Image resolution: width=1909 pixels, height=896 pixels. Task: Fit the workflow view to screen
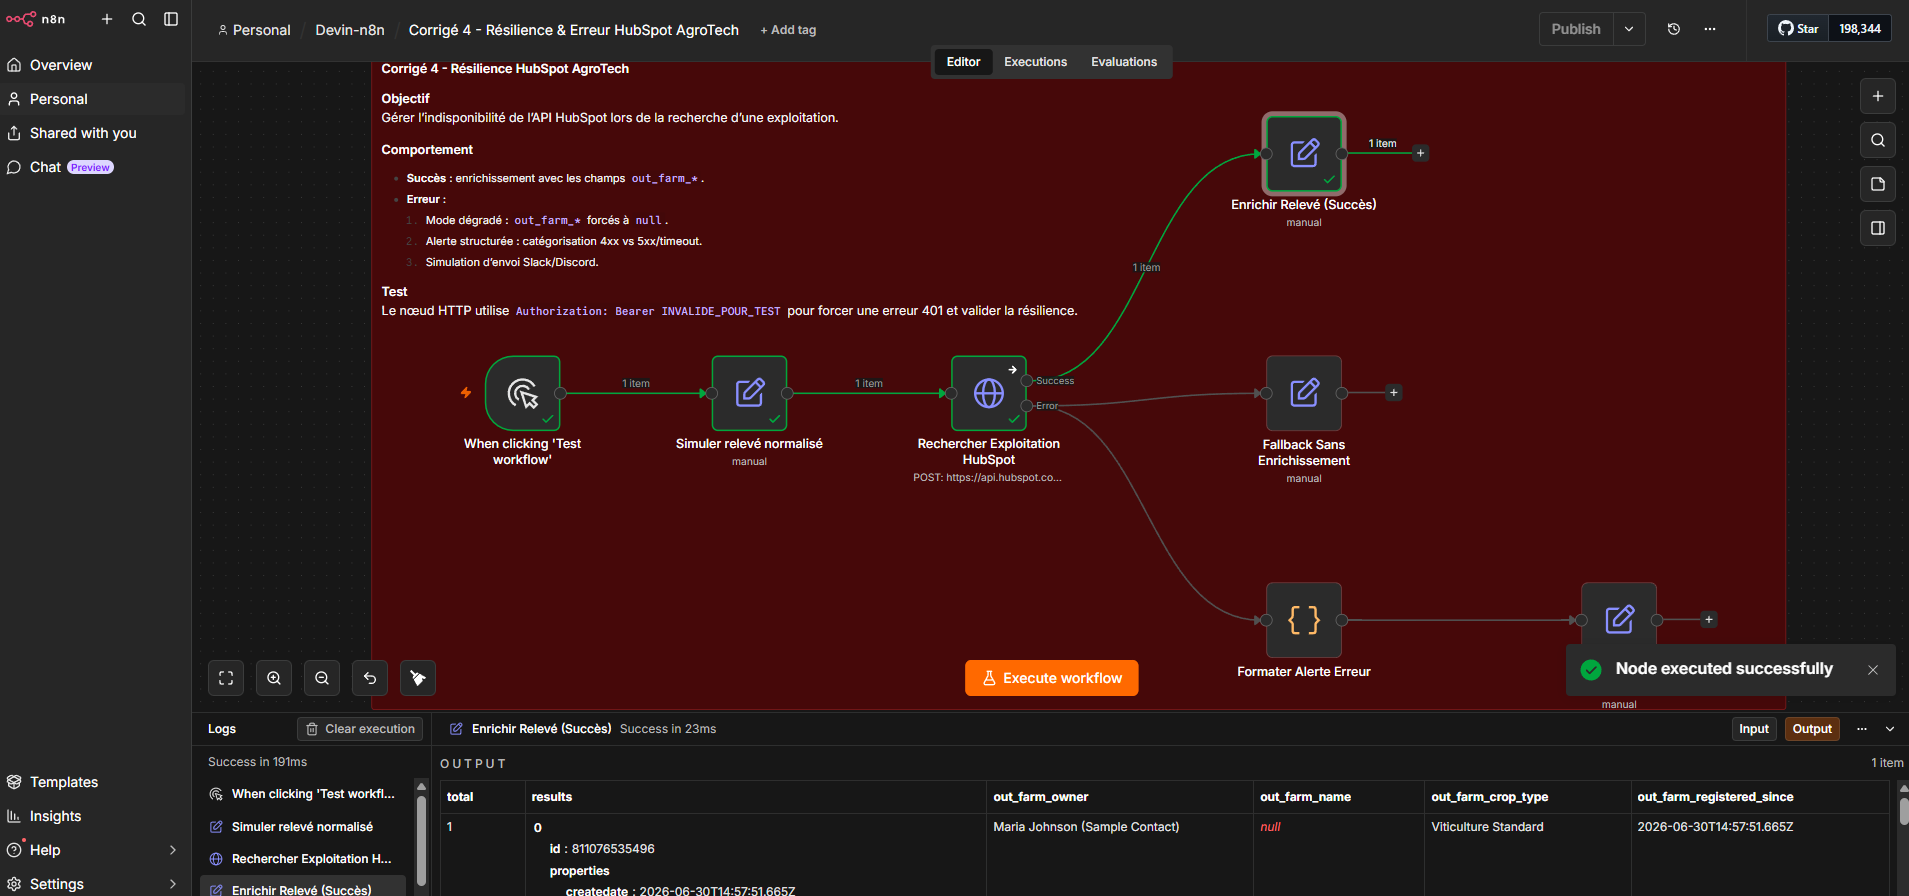coord(226,678)
